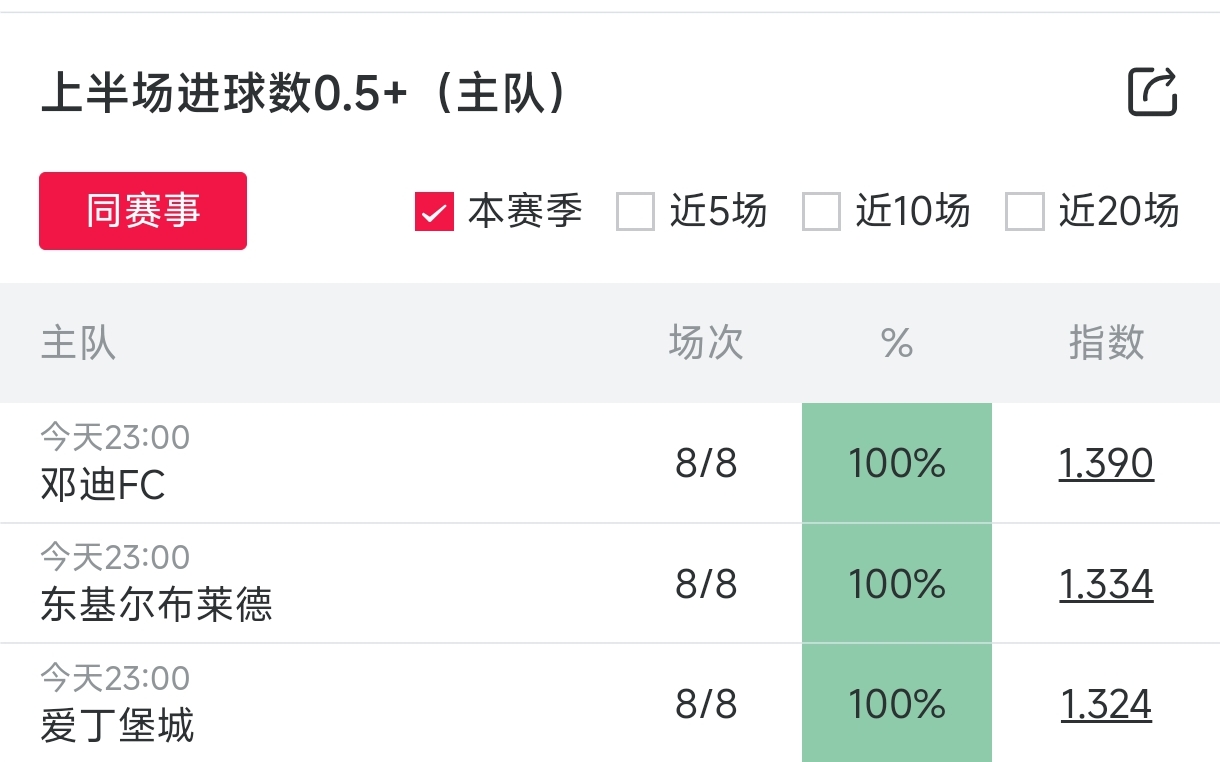Click the 100% cell for 邓迪FC
This screenshot has height=762, width=1220.
[x=897, y=464]
